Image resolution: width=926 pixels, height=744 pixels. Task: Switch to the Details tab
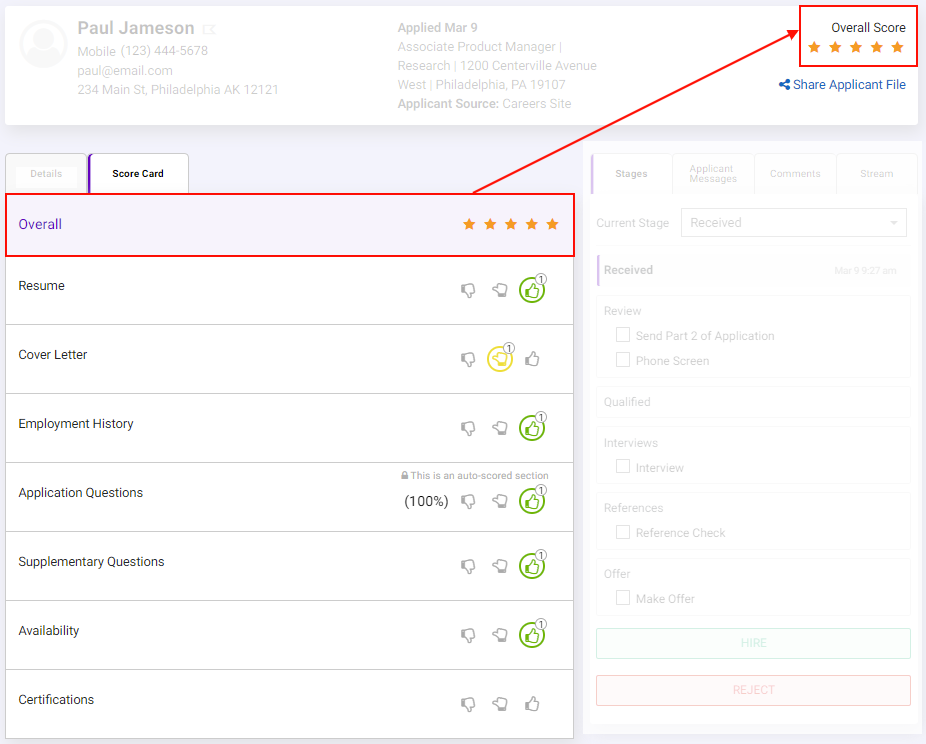point(46,174)
